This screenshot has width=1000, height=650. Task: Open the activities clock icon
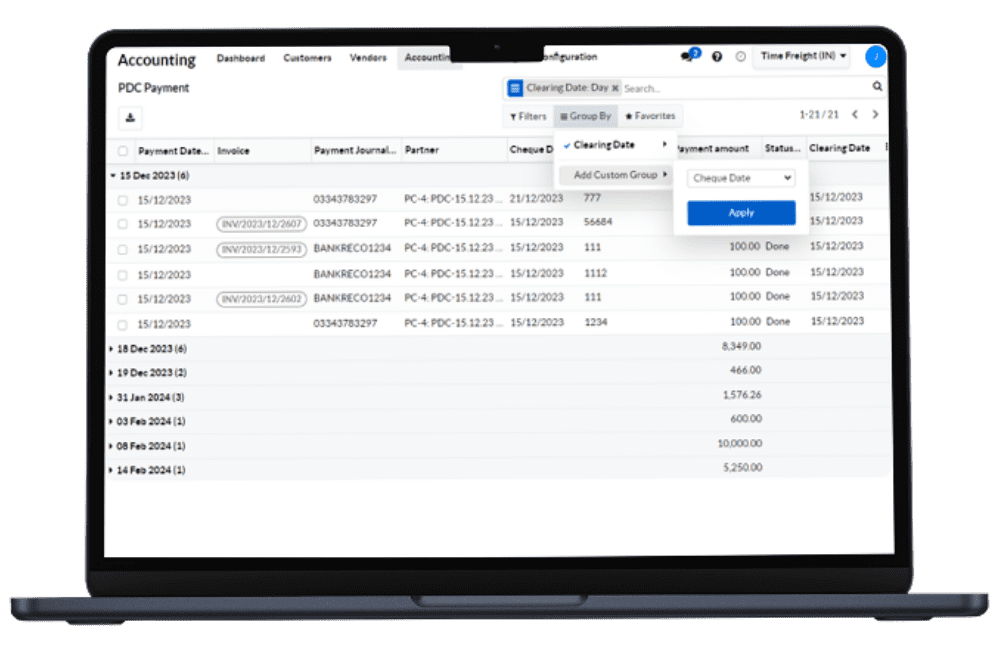741,57
